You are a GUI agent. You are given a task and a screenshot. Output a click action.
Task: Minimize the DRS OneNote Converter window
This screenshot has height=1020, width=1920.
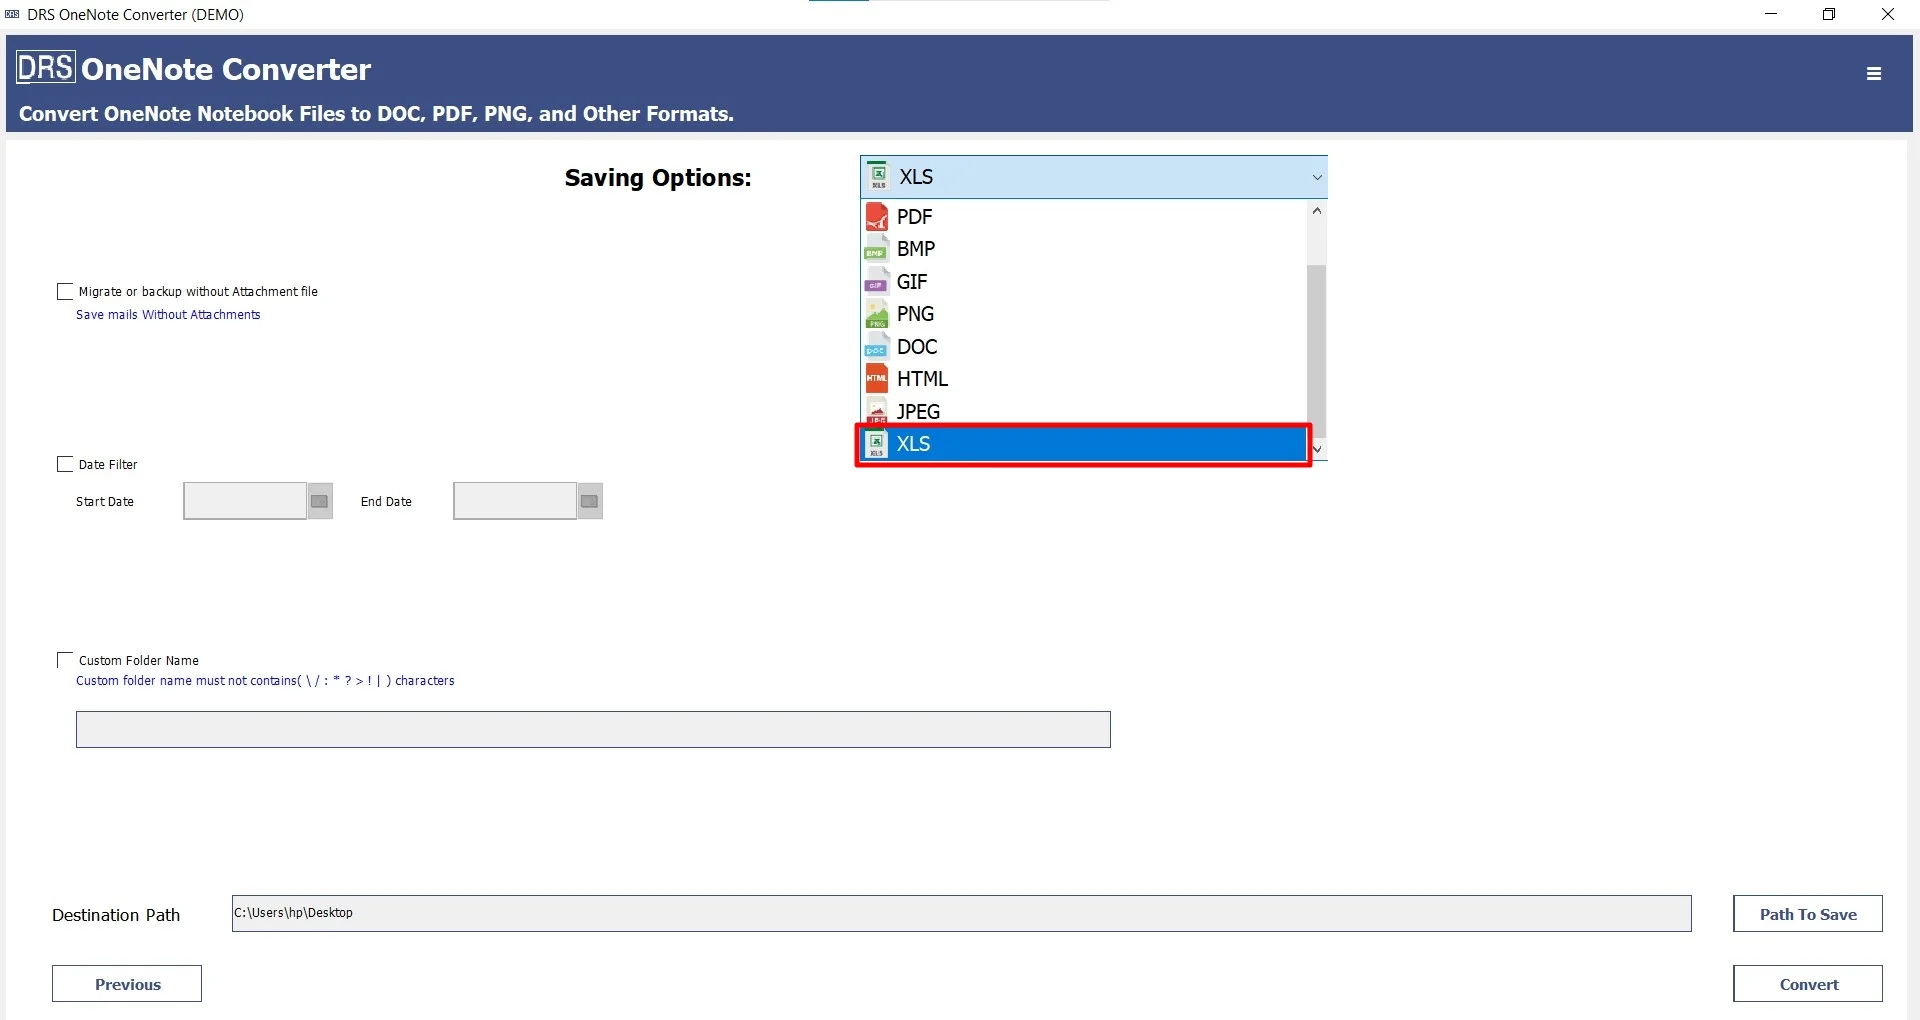coord(1771,14)
